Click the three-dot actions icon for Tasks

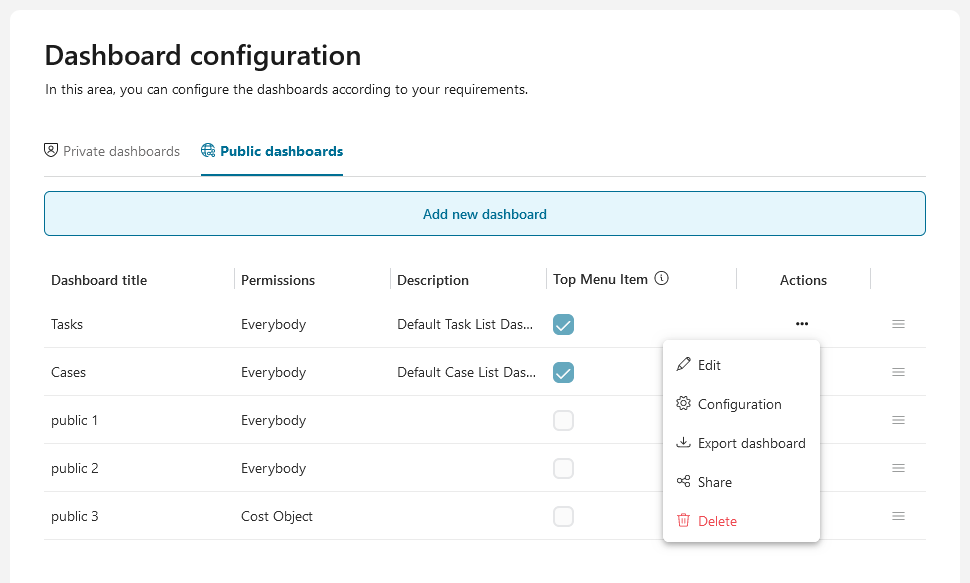[802, 324]
